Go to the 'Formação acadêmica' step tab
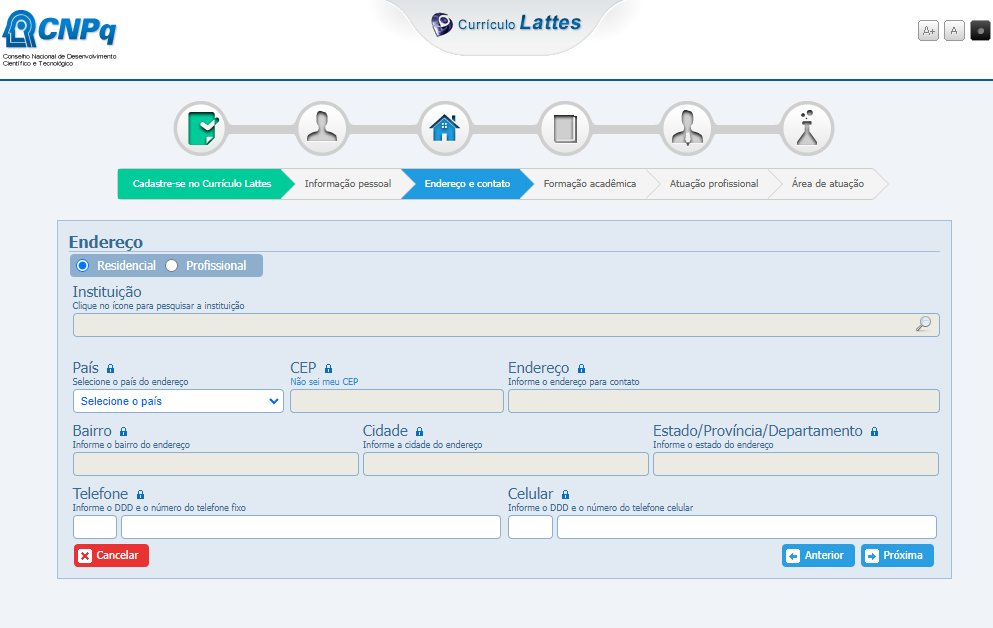 tap(589, 184)
